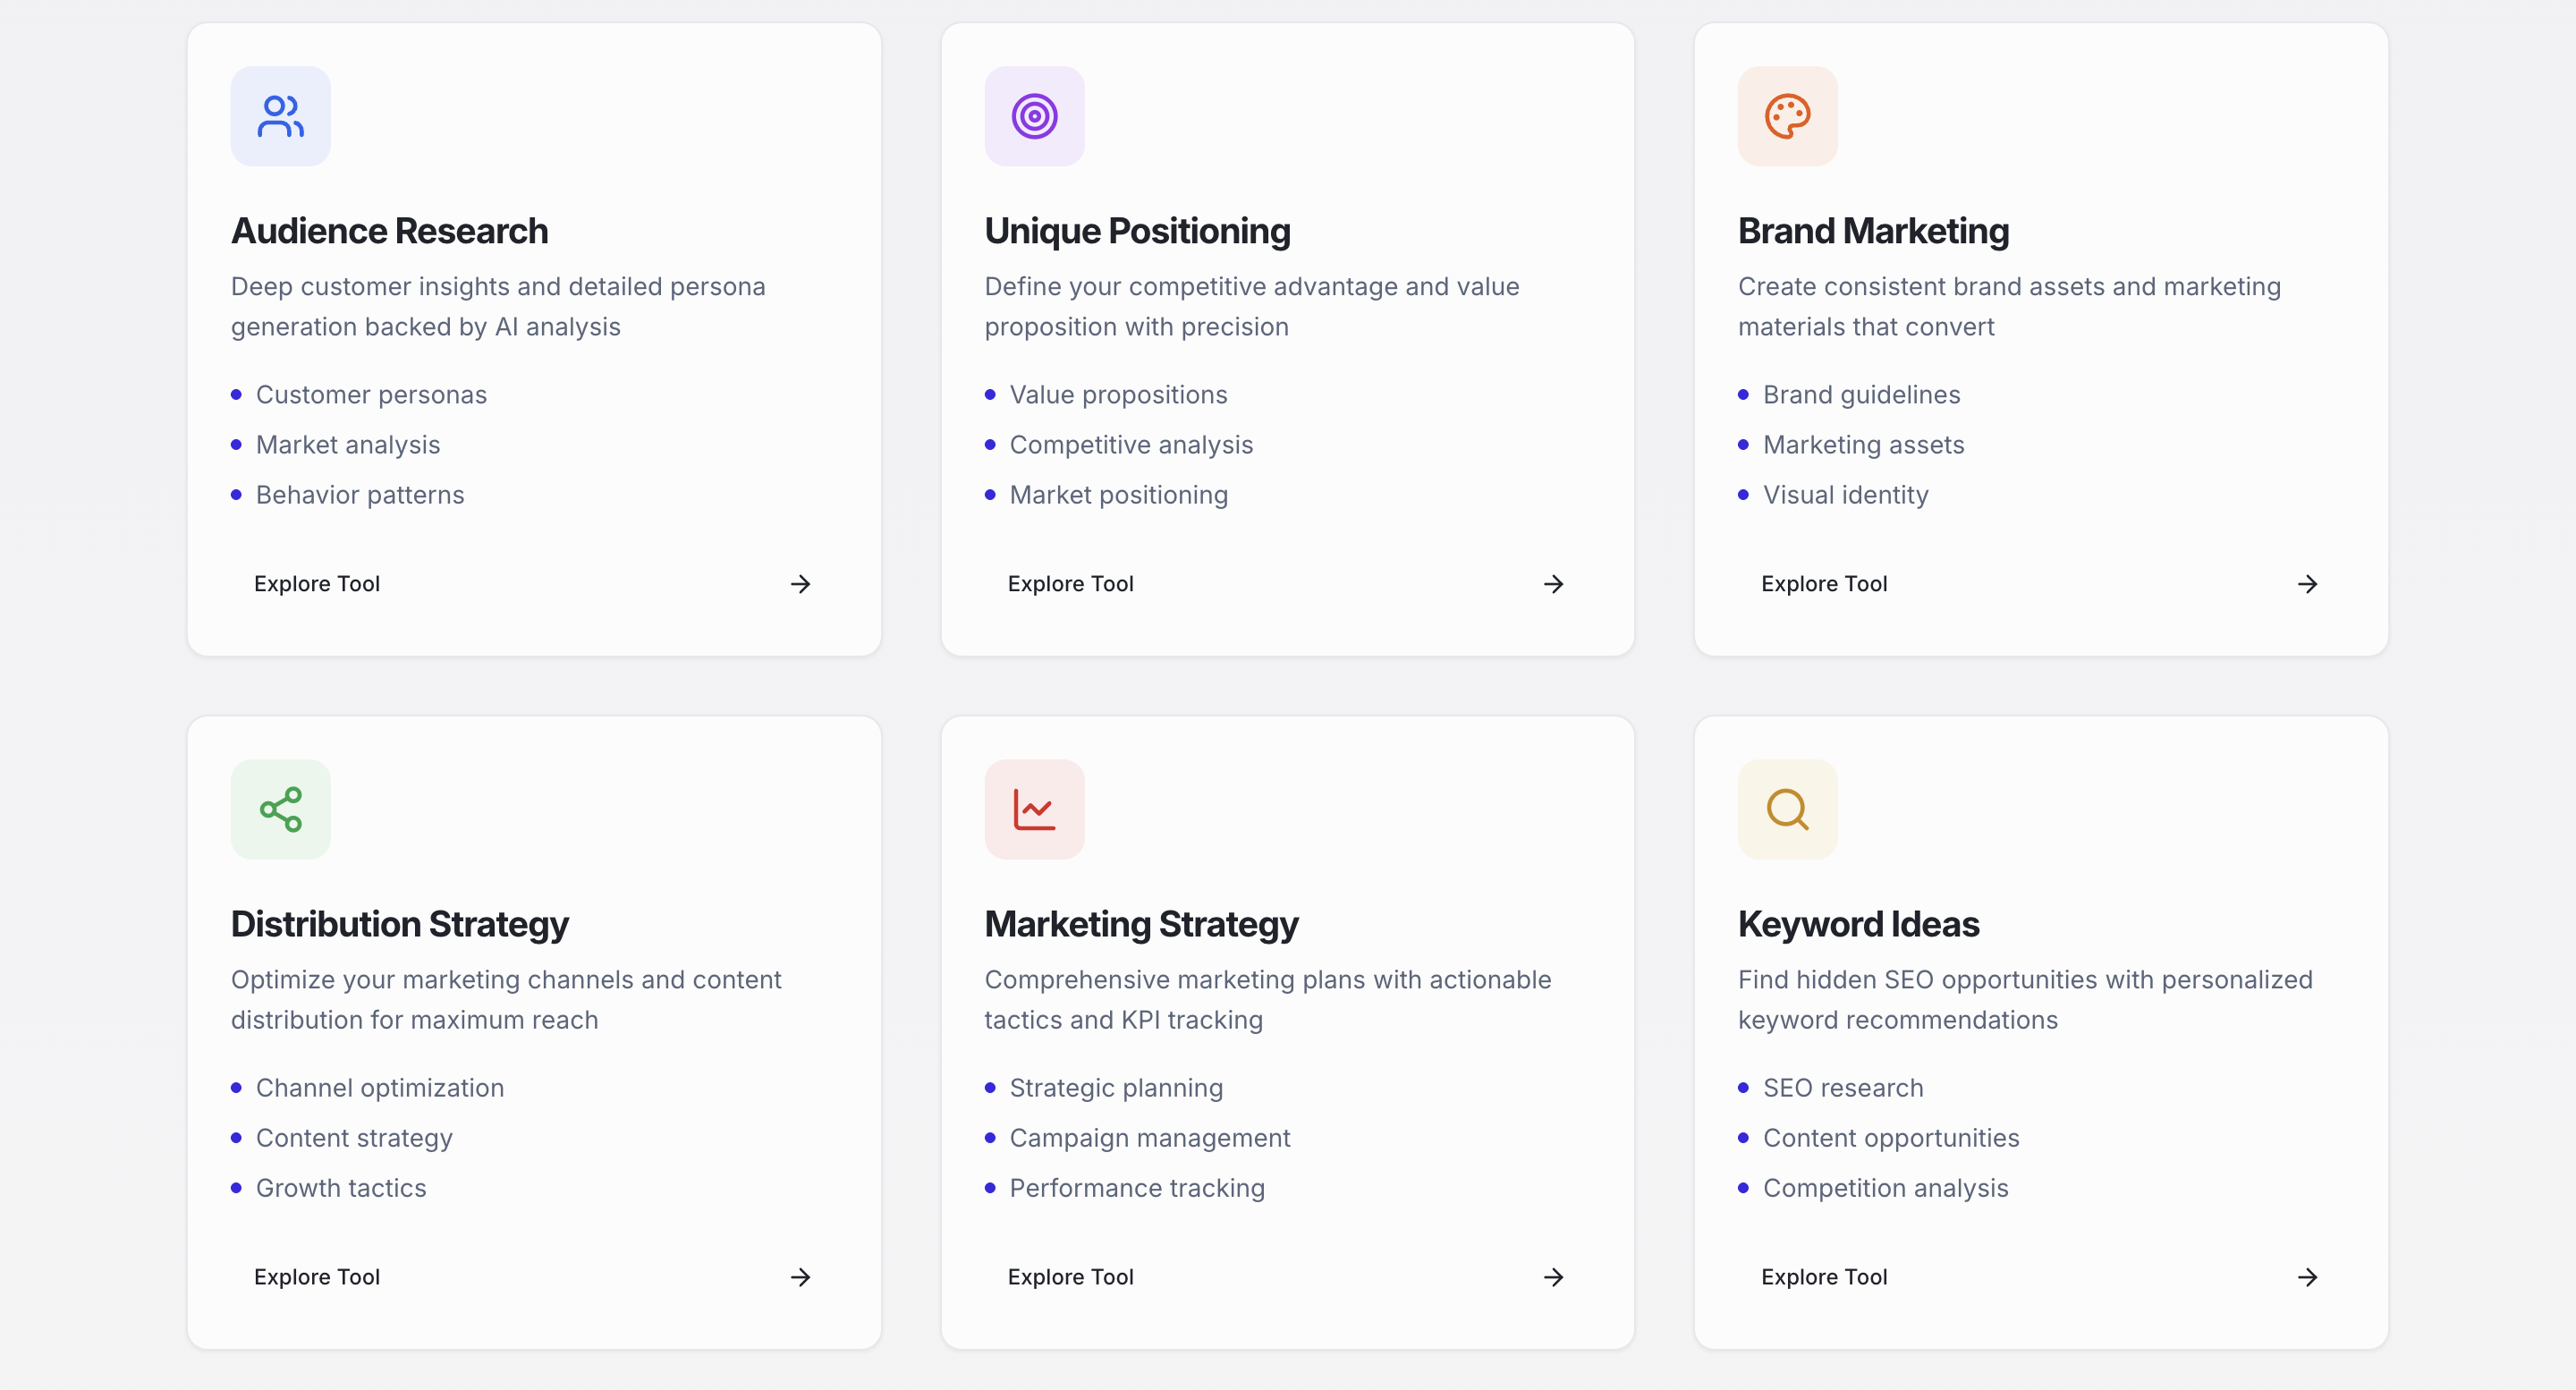
Task: Click the Marketing Strategy chart icon
Action: pos(1034,809)
